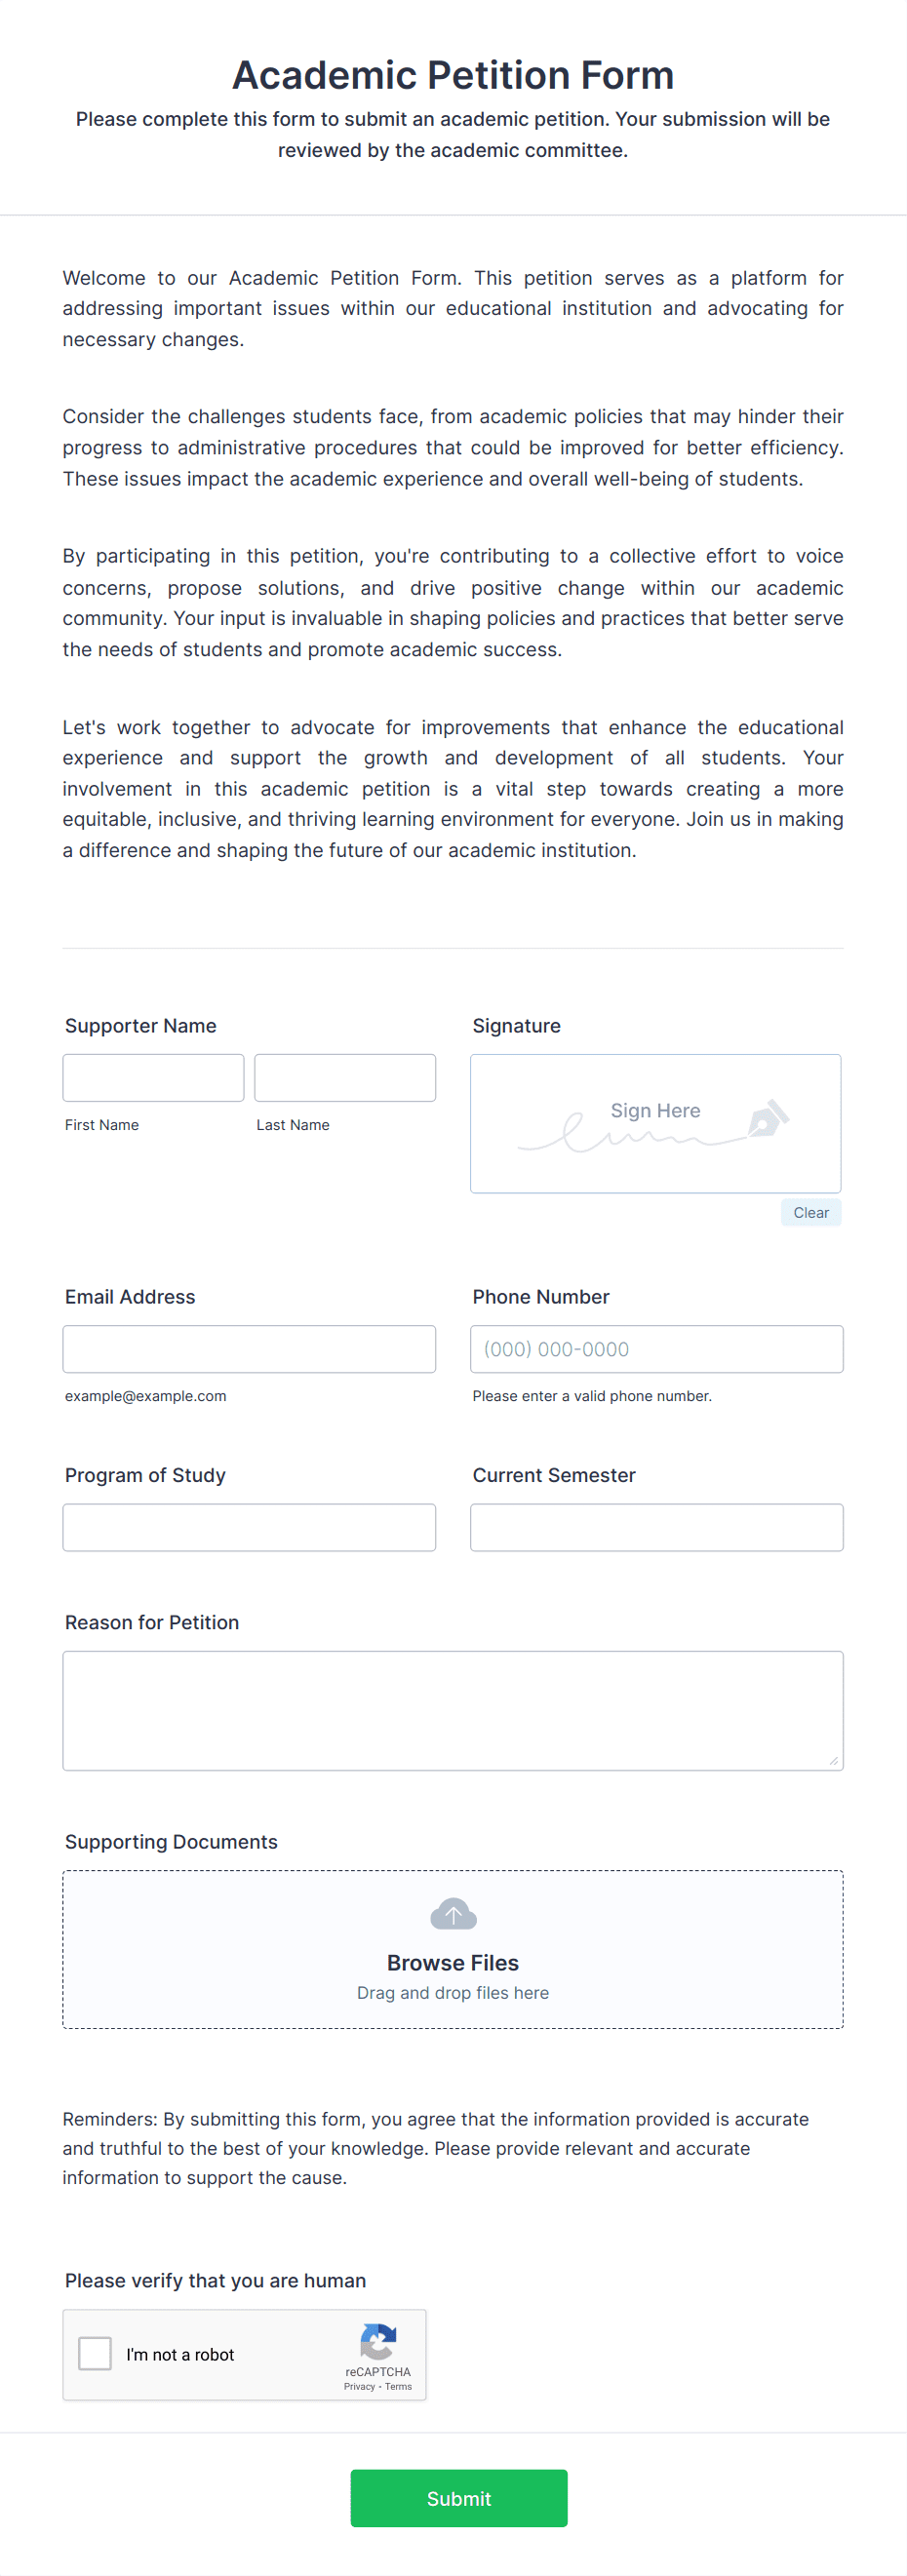Click the drag and drop files area
This screenshot has height=2576, width=907.
tap(453, 1992)
